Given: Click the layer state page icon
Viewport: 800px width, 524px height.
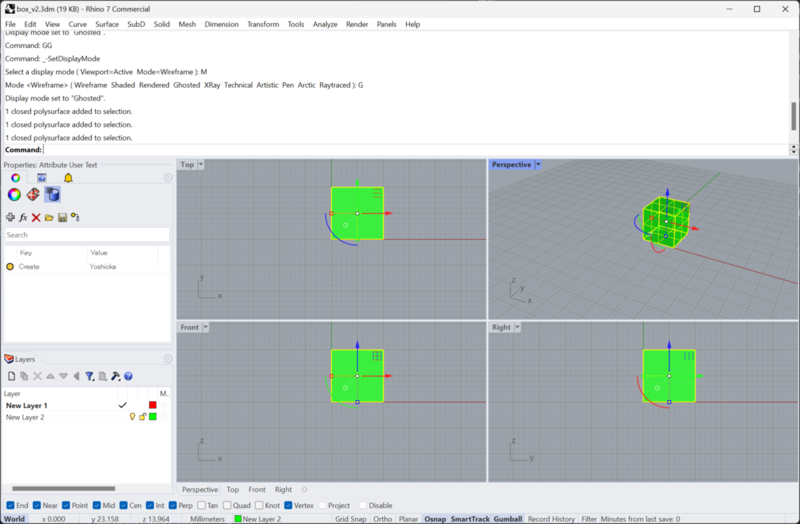Looking at the screenshot, I should point(103,376).
